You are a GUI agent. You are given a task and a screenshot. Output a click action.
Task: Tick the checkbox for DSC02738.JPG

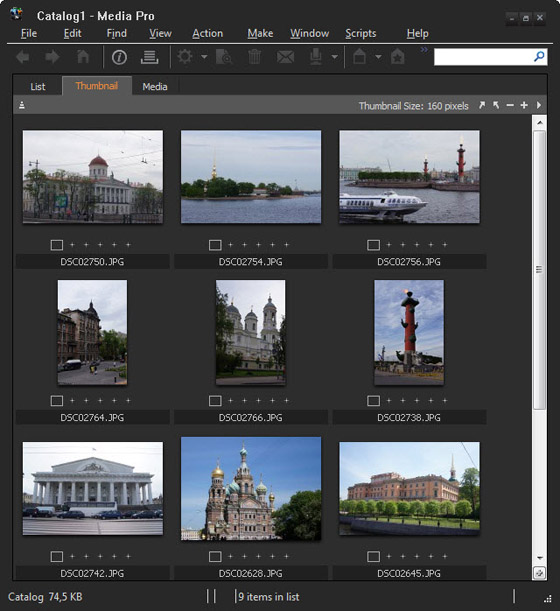(373, 401)
